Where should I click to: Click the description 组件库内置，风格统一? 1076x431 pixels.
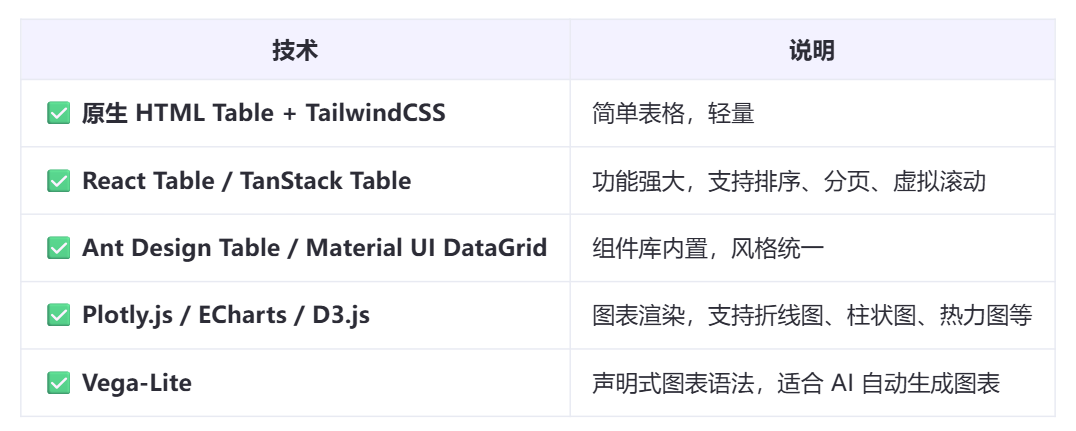point(708,248)
